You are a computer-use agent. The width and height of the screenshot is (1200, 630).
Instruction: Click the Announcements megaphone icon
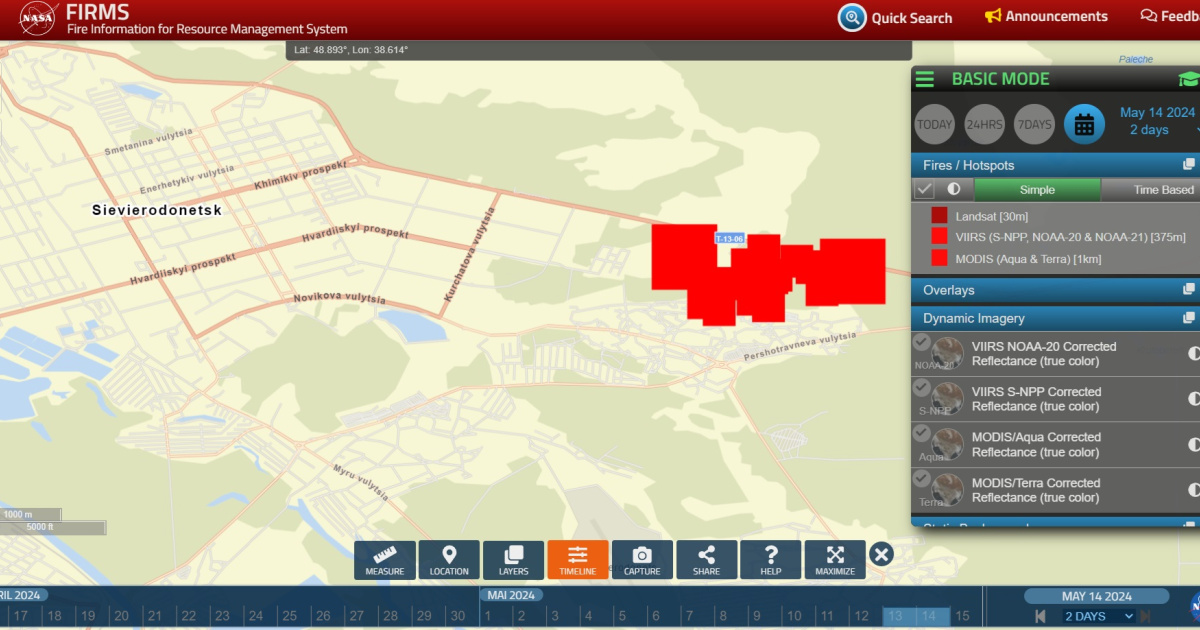coord(993,16)
